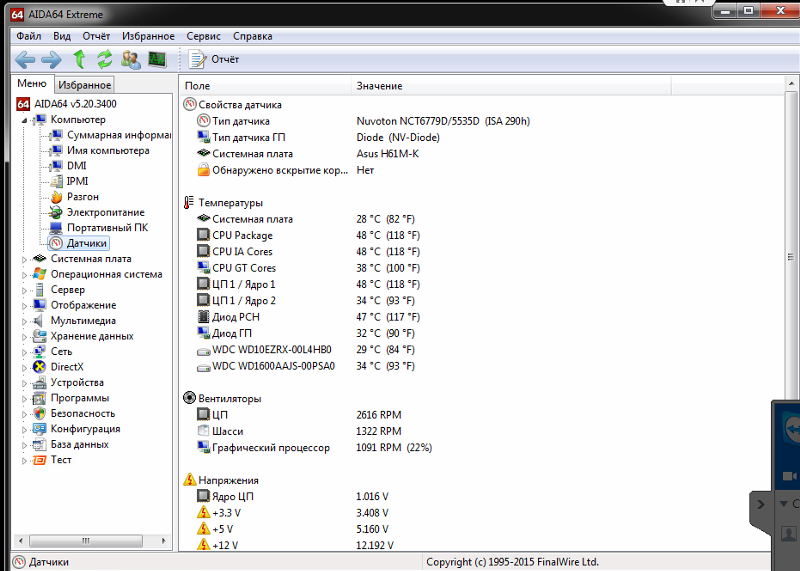This screenshot has height=571, width=800.
Task: Click the Электропитание icon in tree
Action: pos(56,212)
